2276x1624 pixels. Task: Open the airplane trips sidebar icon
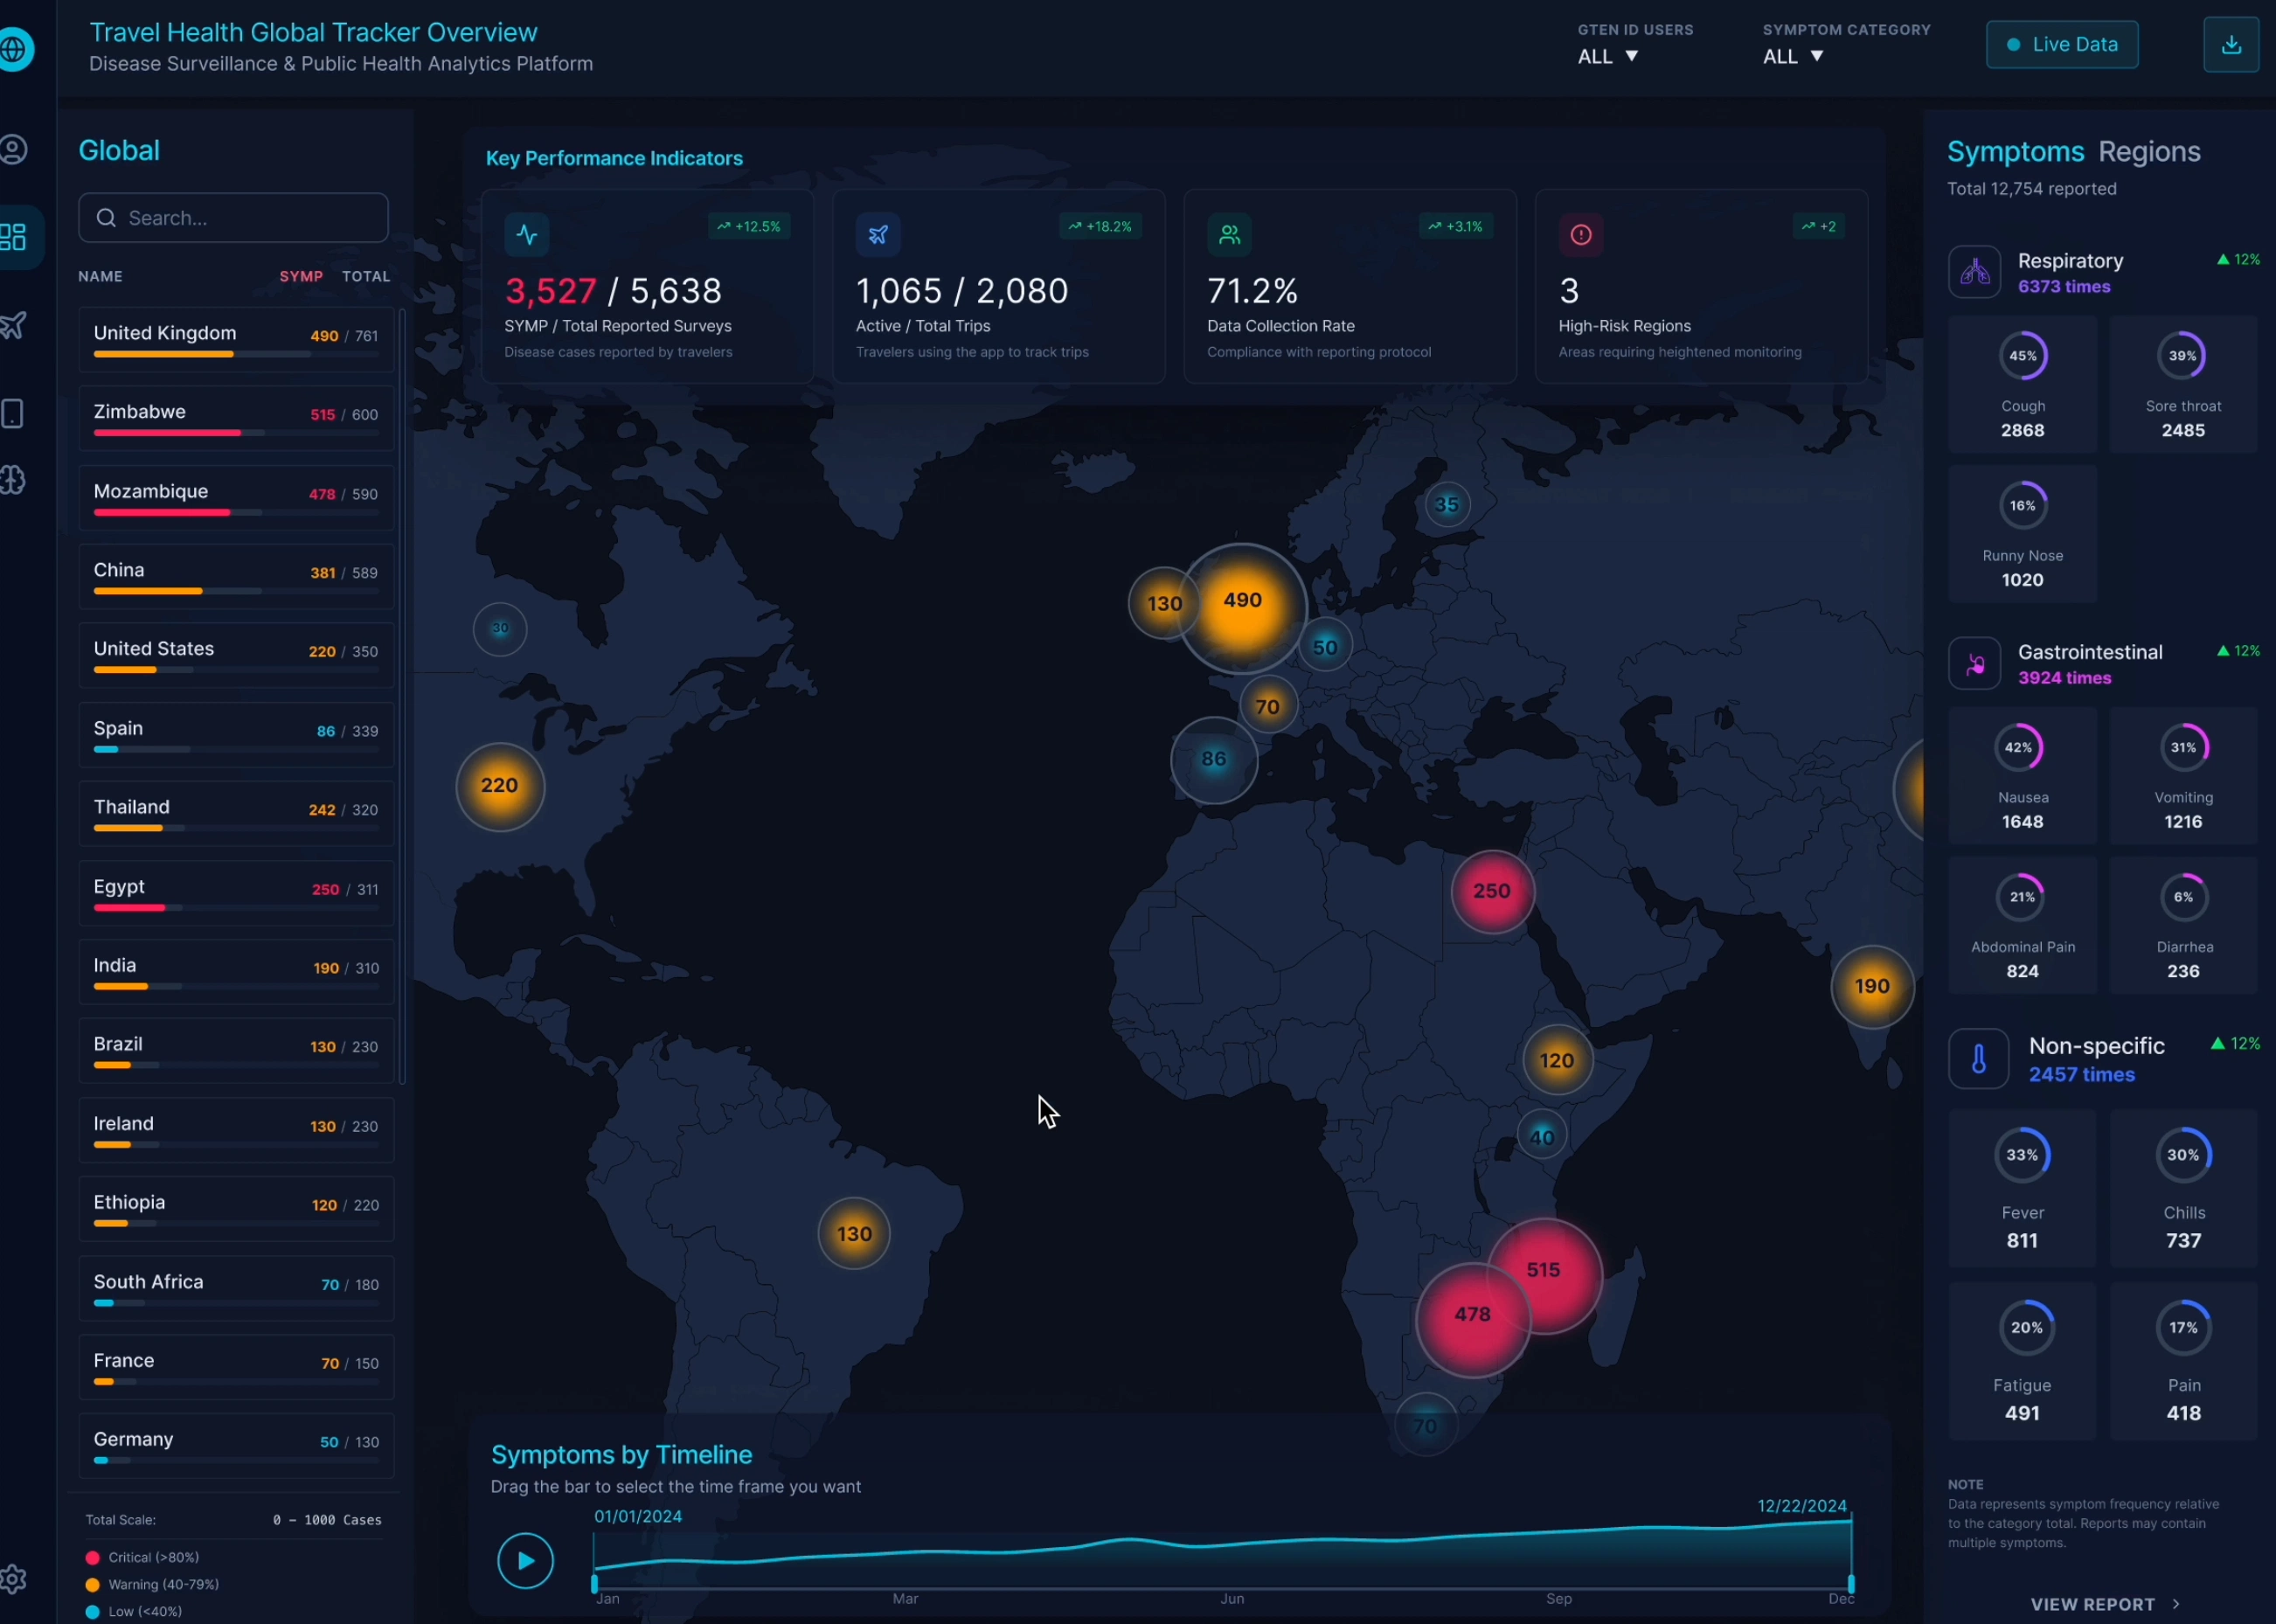pyautogui.click(x=14, y=325)
